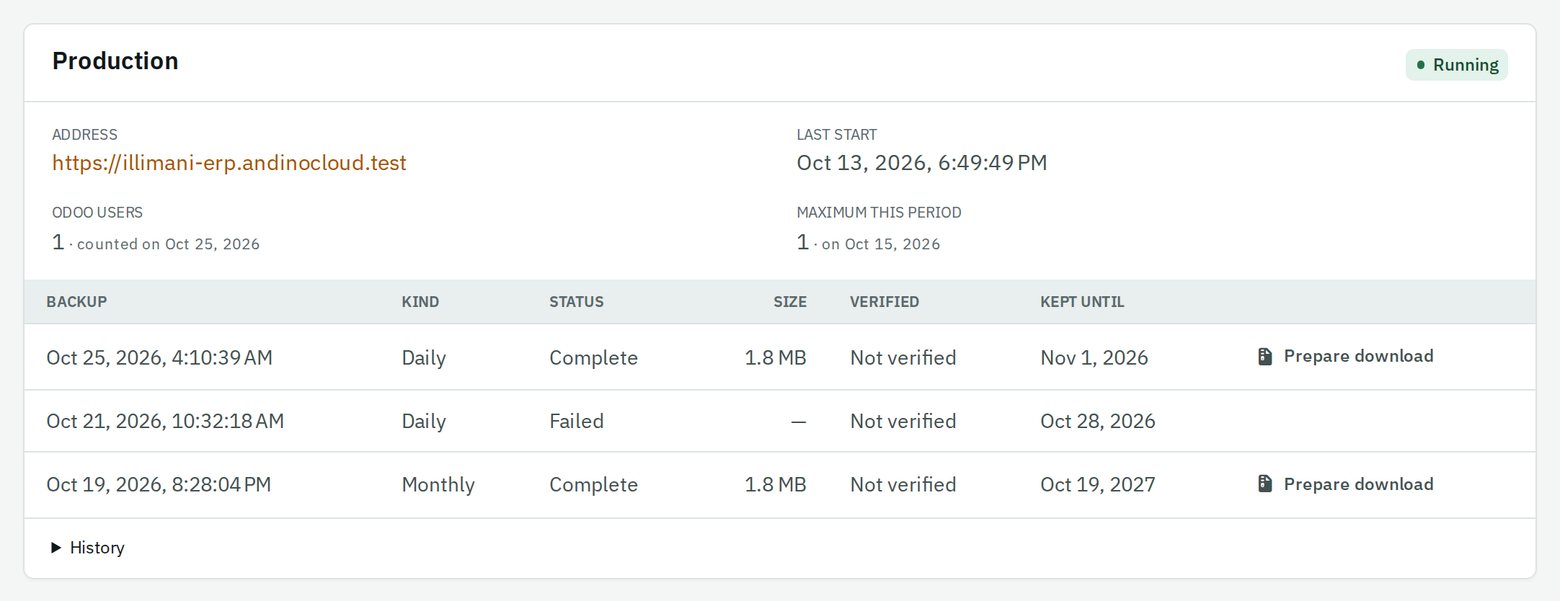Click 'on Oct 15, 2026' maximum value
Screen dimensions: 1560x601
tap(880, 244)
